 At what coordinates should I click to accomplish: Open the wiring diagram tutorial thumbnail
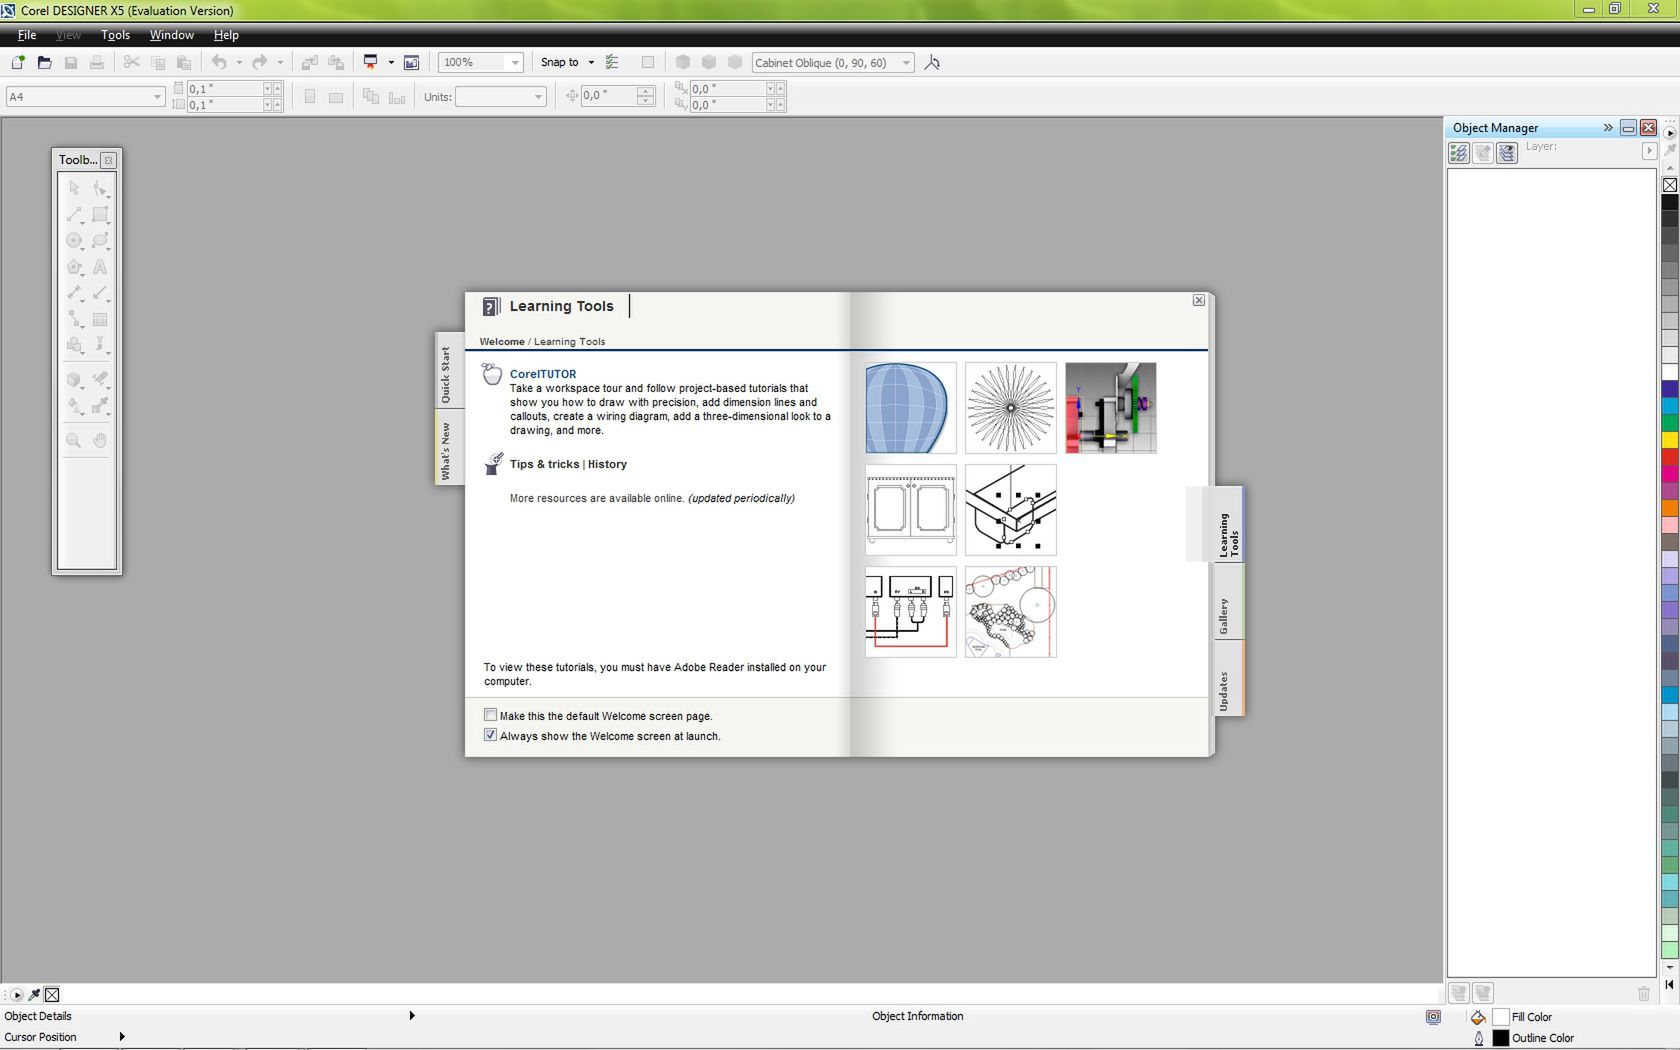click(x=910, y=612)
